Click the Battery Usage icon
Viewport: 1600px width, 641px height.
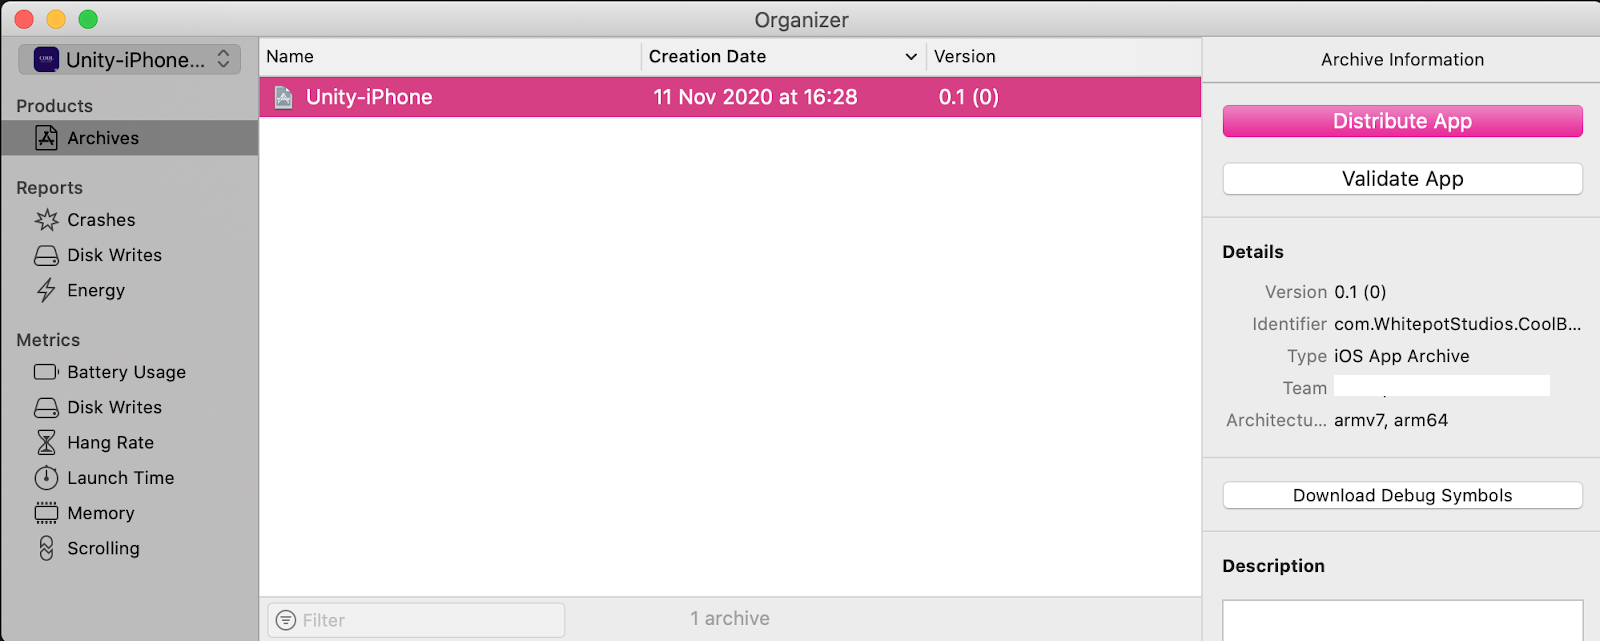point(47,372)
